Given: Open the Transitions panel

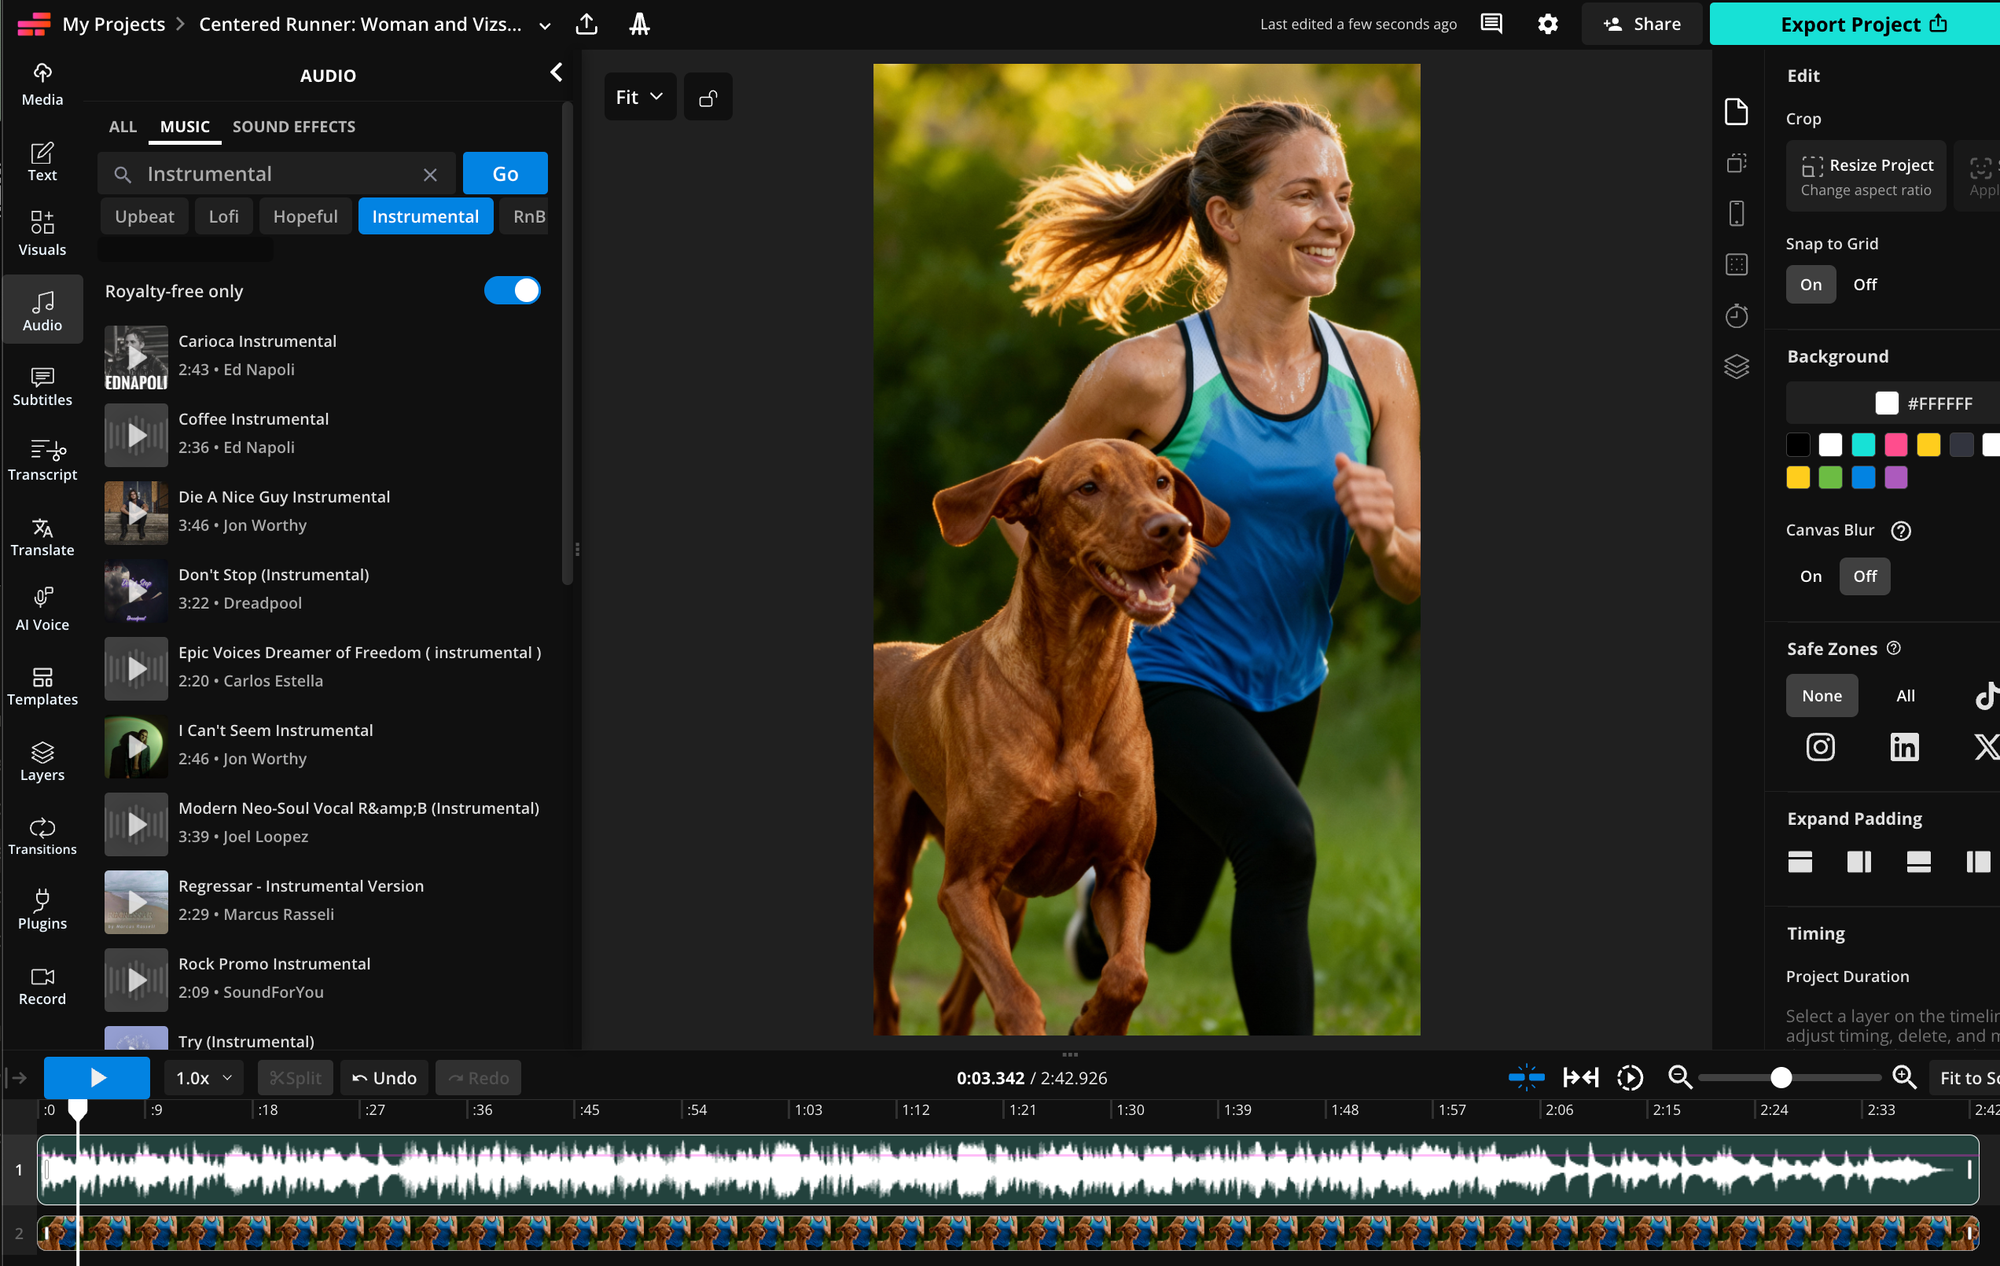Looking at the screenshot, I should (x=42, y=835).
